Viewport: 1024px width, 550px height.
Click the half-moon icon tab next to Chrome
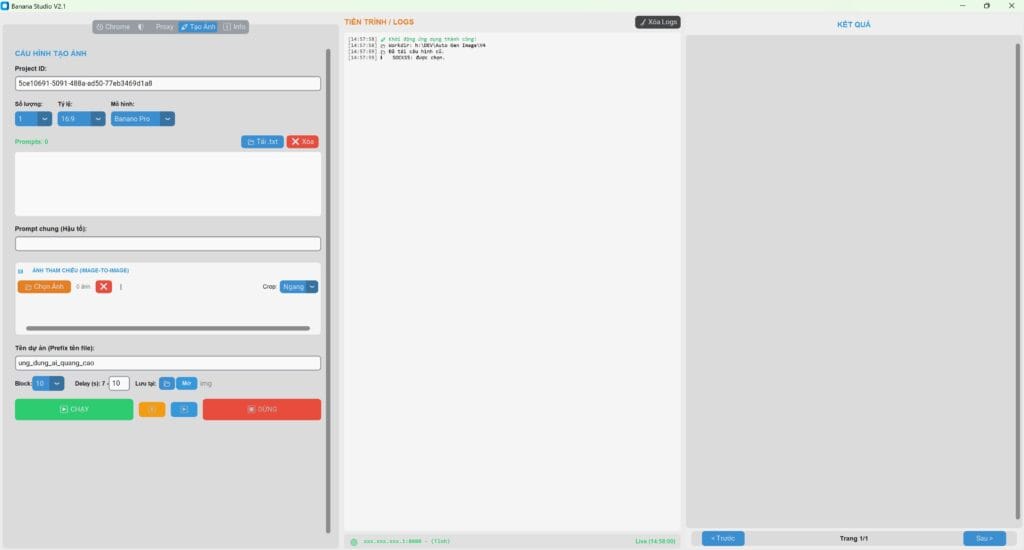(x=140, y=27)
